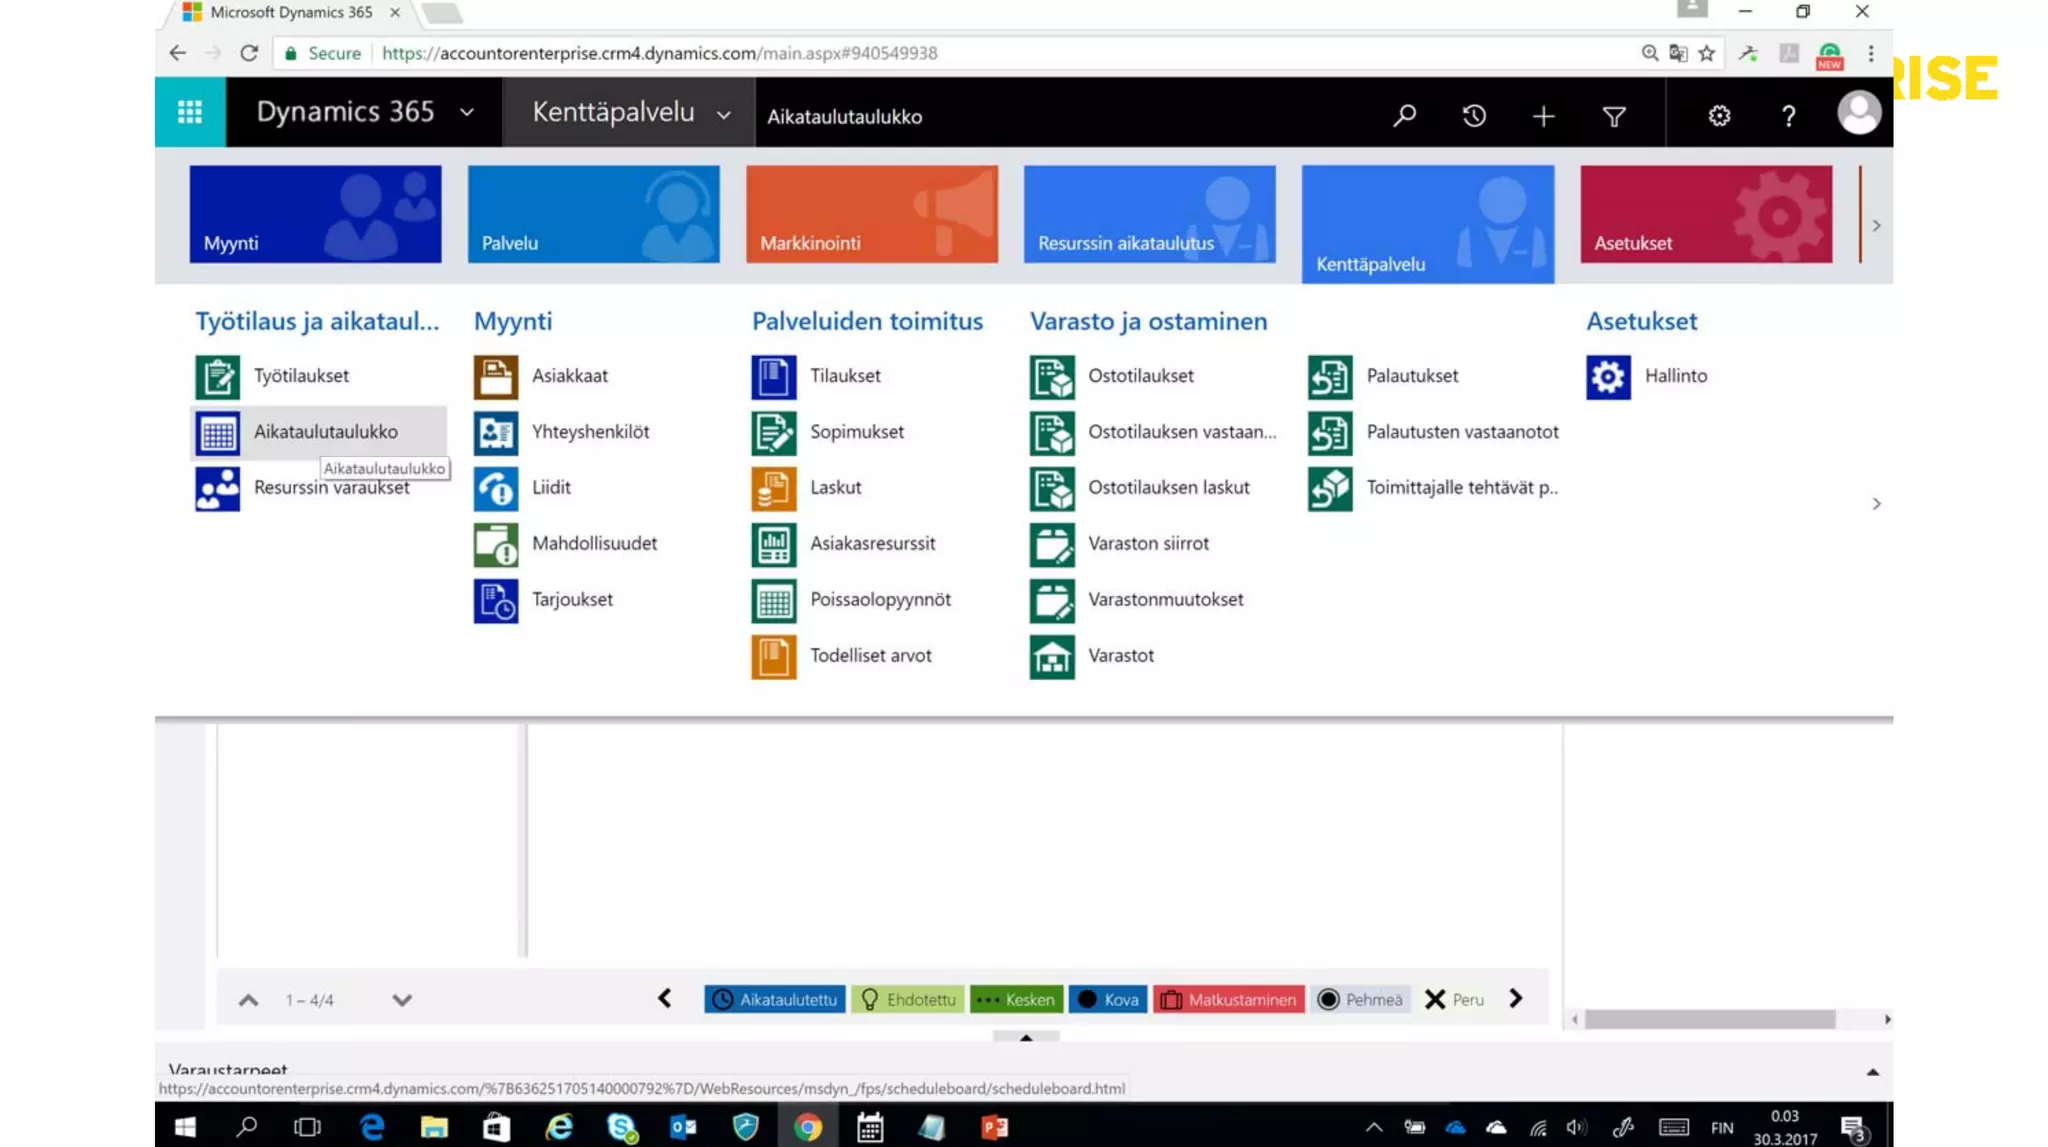
Task: Click the search magnifier in the navigation bar
Action: [x=1404, y=116]
